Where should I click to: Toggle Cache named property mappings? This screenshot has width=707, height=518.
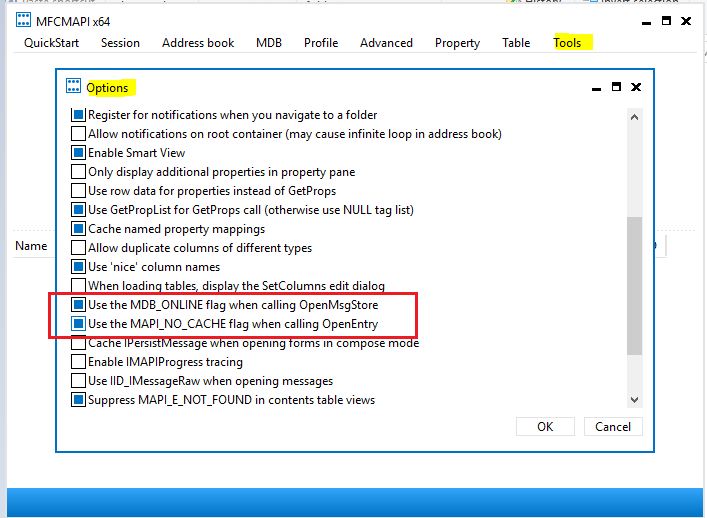tap(78, 229)
